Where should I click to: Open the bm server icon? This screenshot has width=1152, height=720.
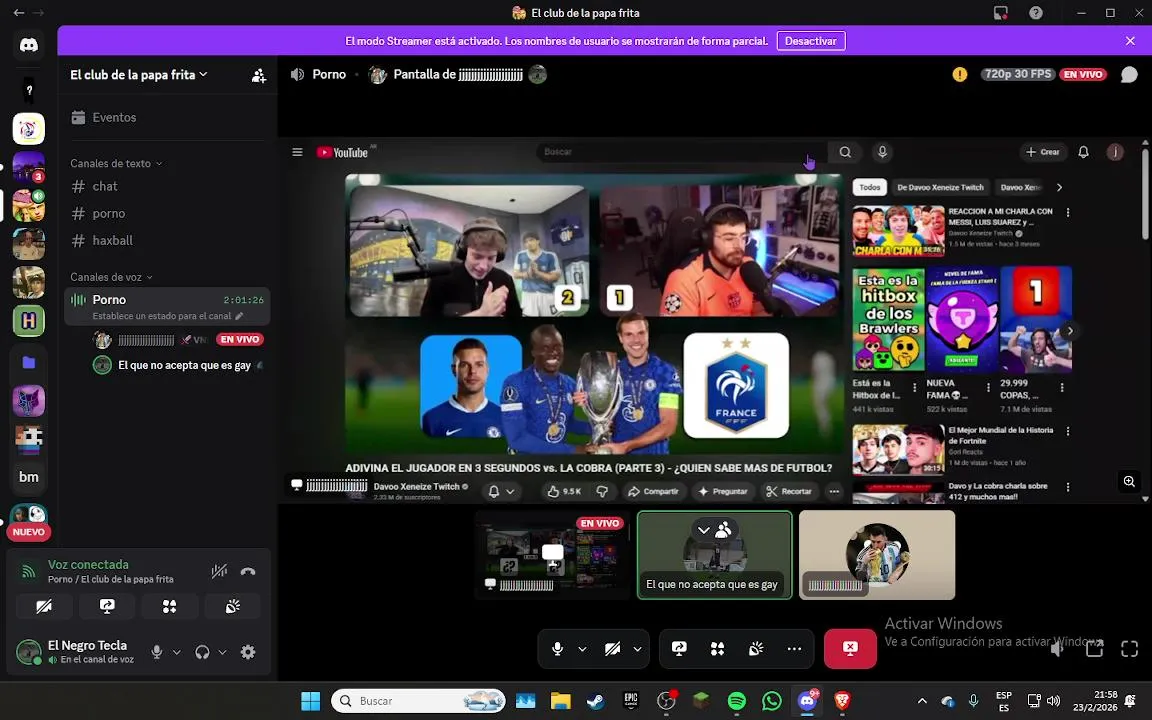pyautogui.click(x=29, y=477)
